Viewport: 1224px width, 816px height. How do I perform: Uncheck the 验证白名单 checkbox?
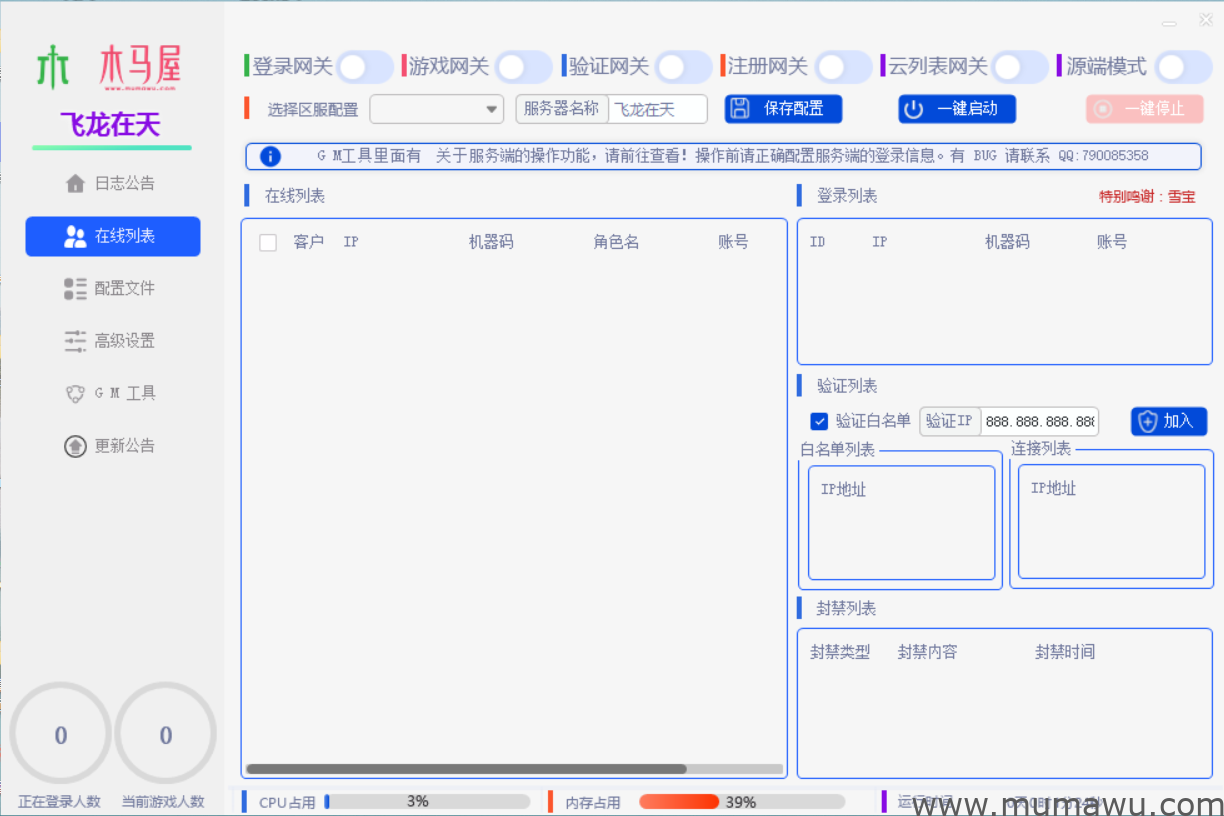pos(819,421)
